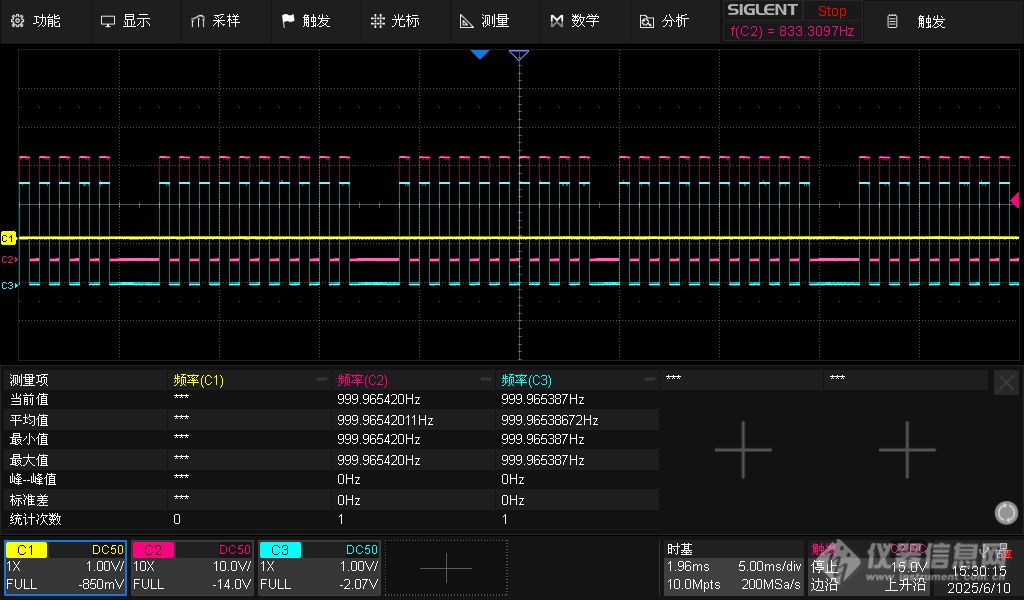Click the Stop run-state indicator
Image resolution: width=1024 pixels, height=600 pixels.
tap(831, 11)
